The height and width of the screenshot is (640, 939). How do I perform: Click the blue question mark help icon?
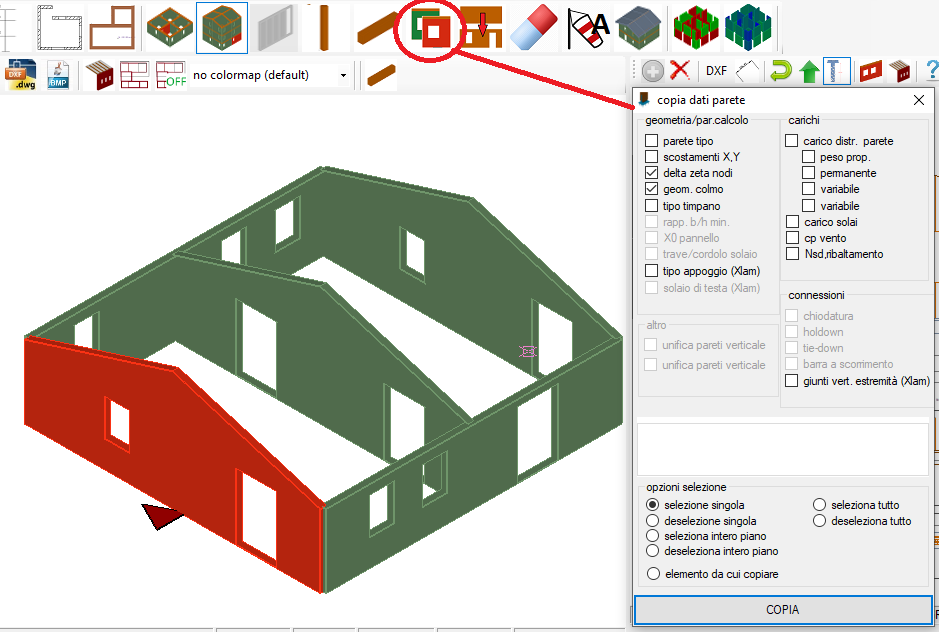point(931,71)
